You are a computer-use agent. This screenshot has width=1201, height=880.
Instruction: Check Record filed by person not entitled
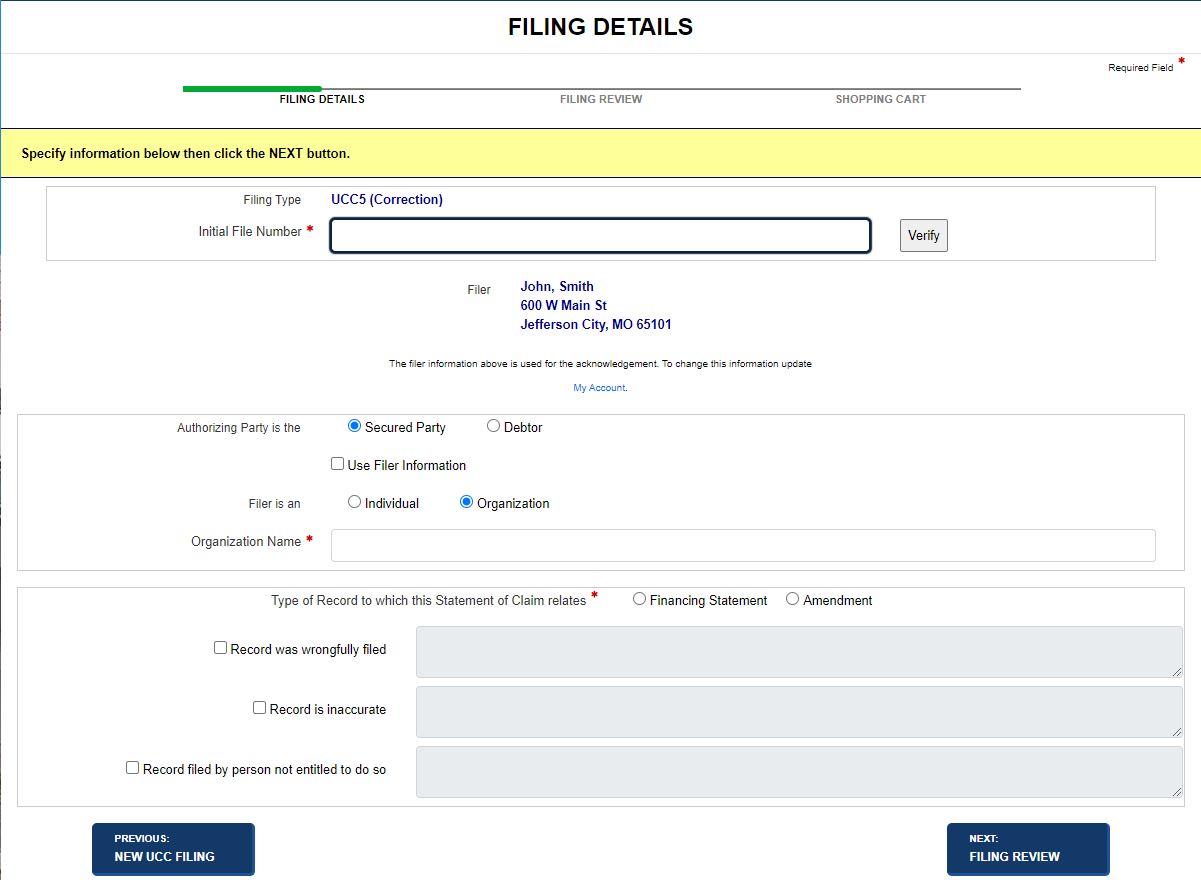click(132, 767)
